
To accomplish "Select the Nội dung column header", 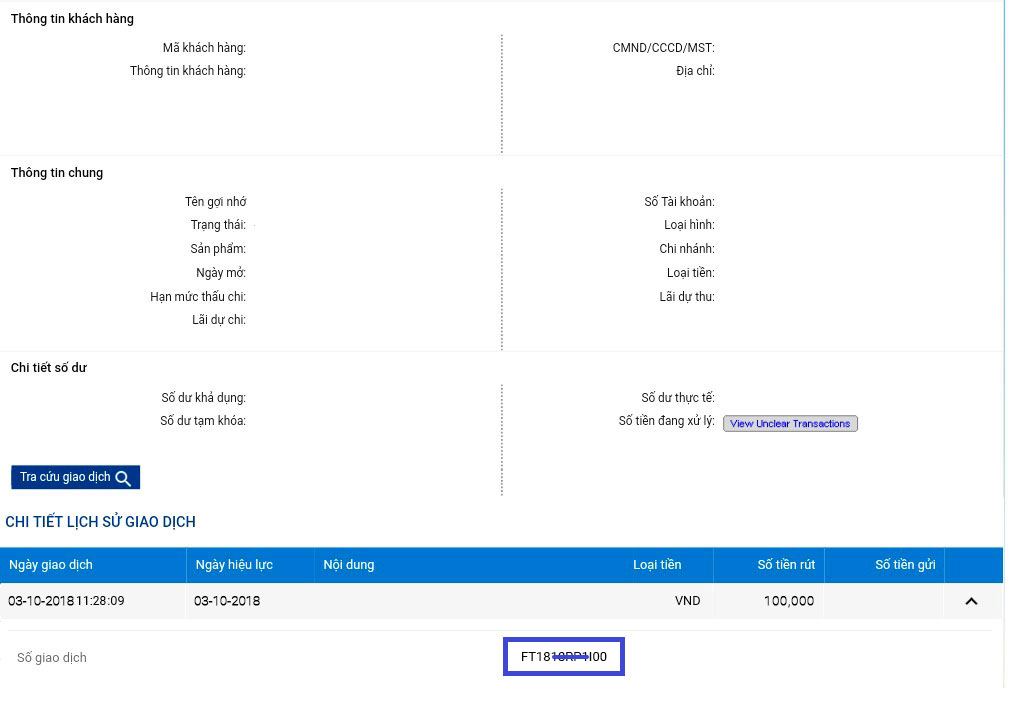I will [x=348, y=565].
